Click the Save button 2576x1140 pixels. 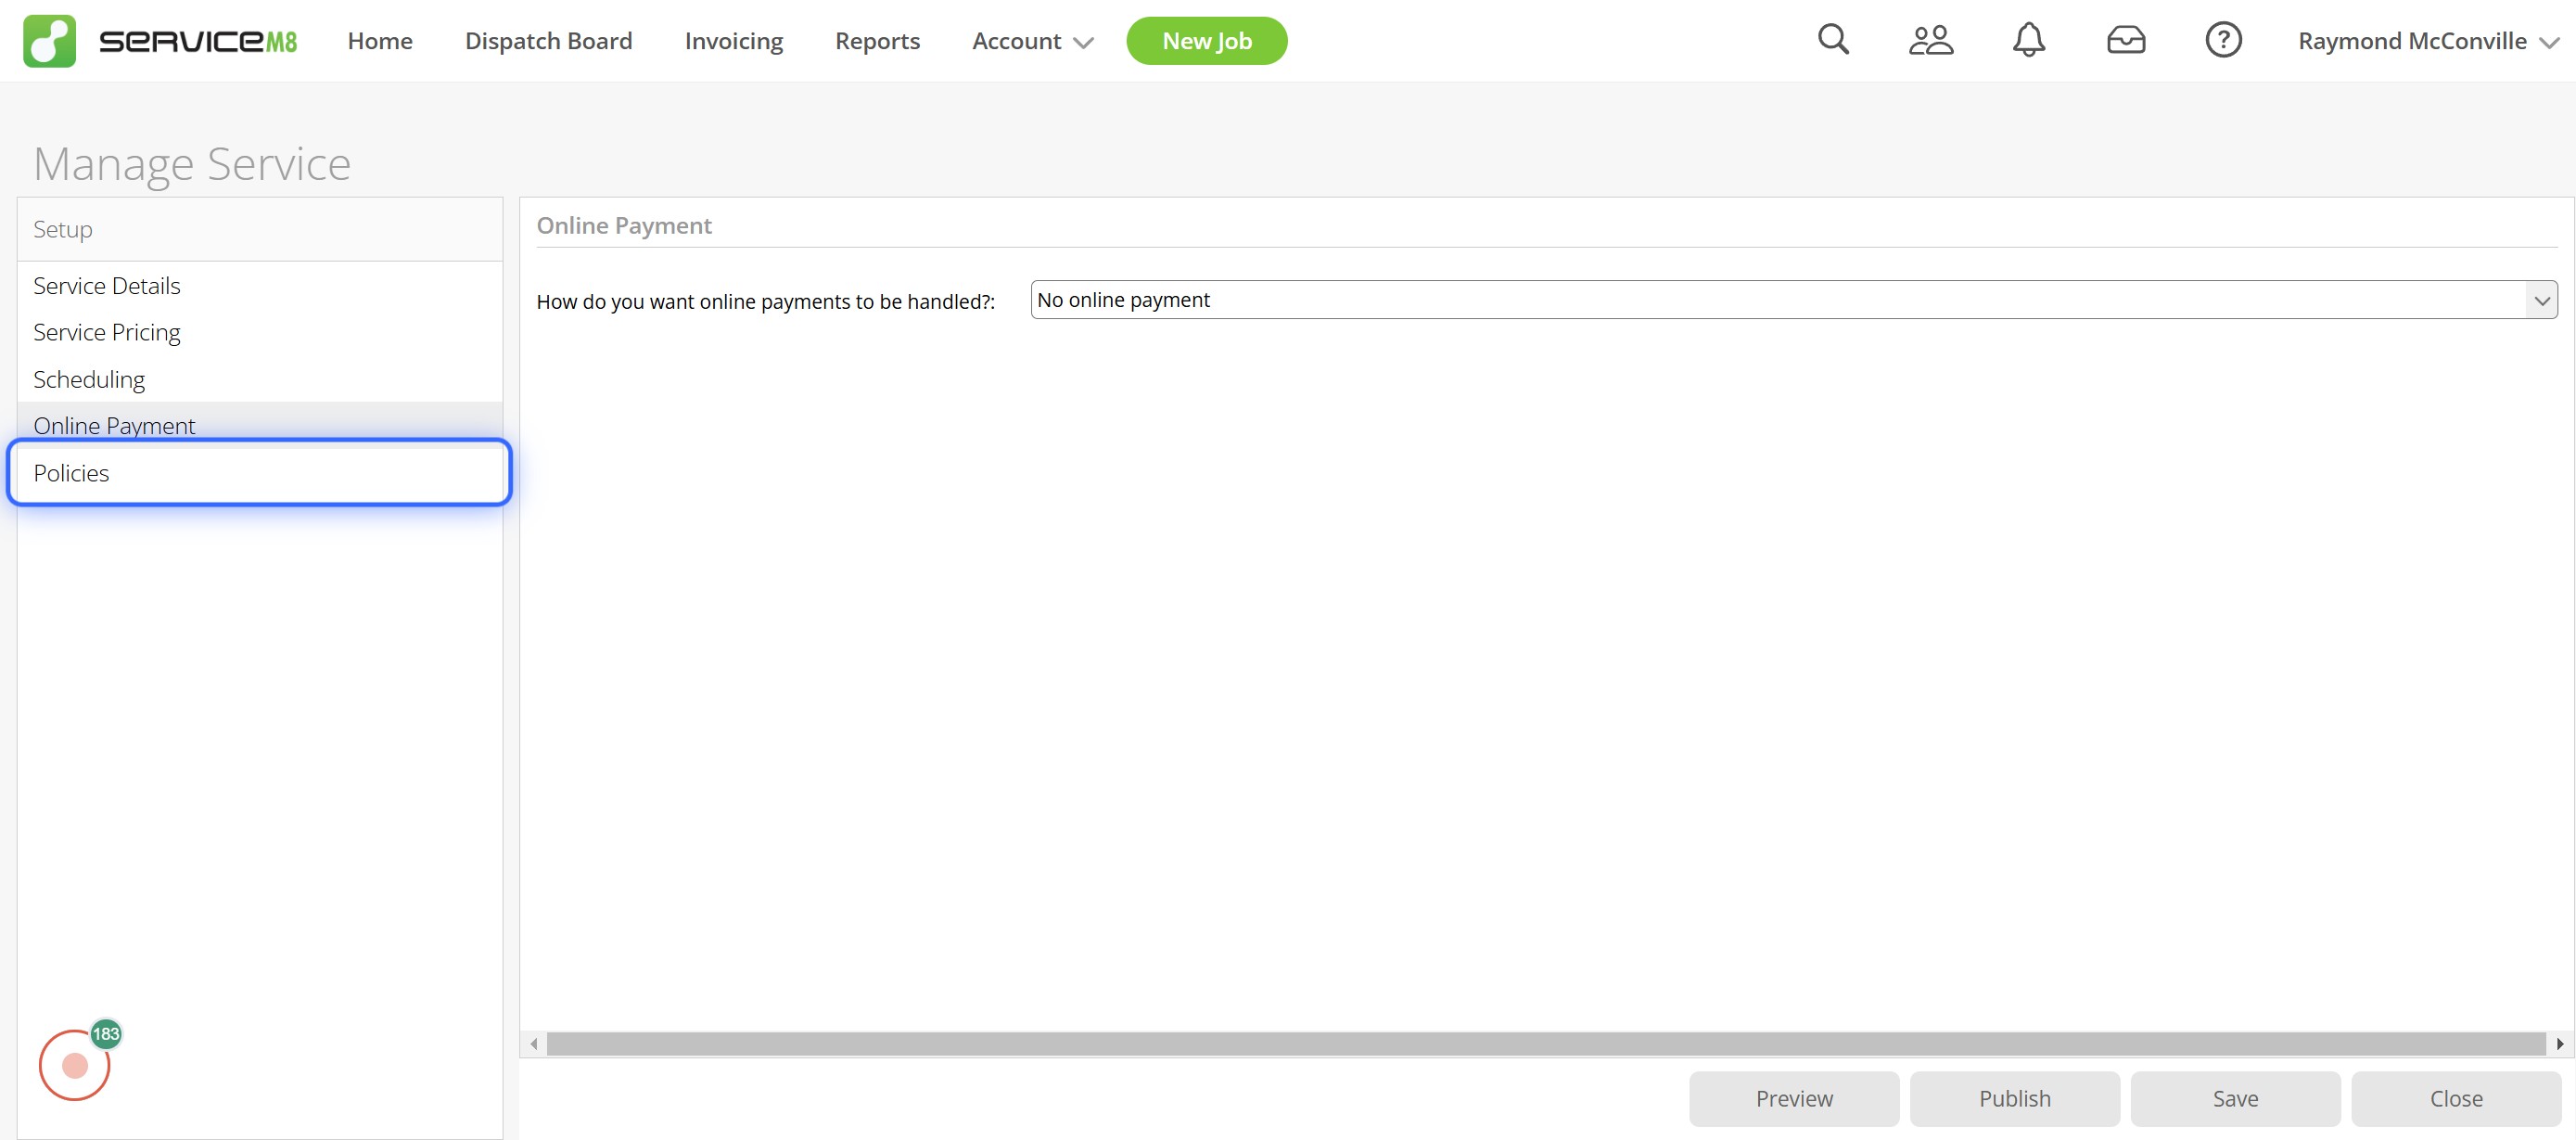click(x=2234, y=1098)
